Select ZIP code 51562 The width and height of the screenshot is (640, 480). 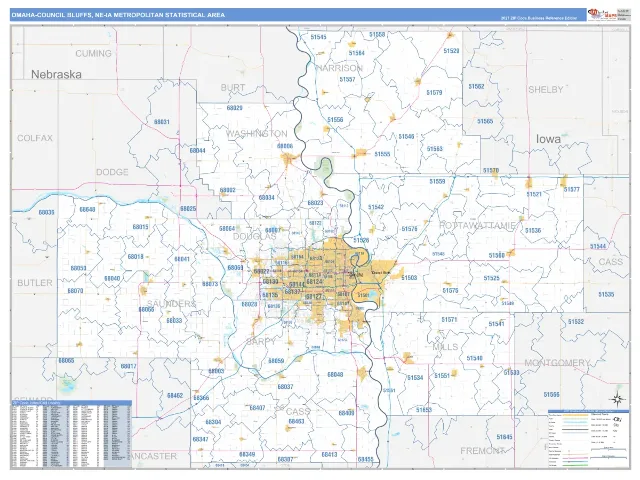coord(476,87)
